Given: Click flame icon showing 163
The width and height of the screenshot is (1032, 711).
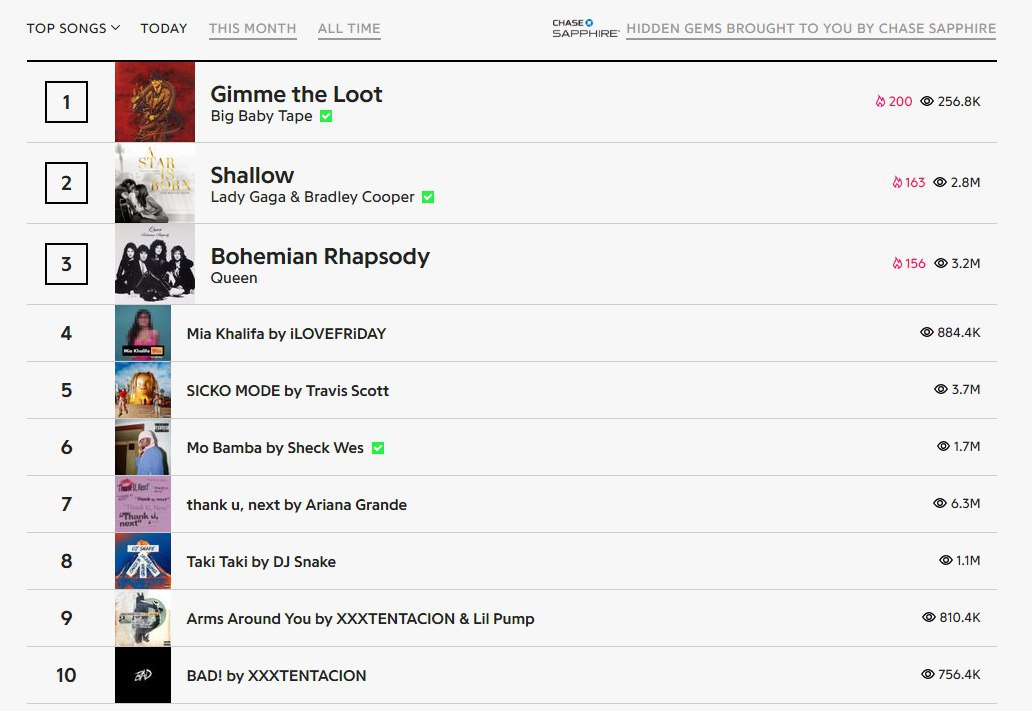Looking at the screenshot, I should pyautogui.click(x=896, y=182).
